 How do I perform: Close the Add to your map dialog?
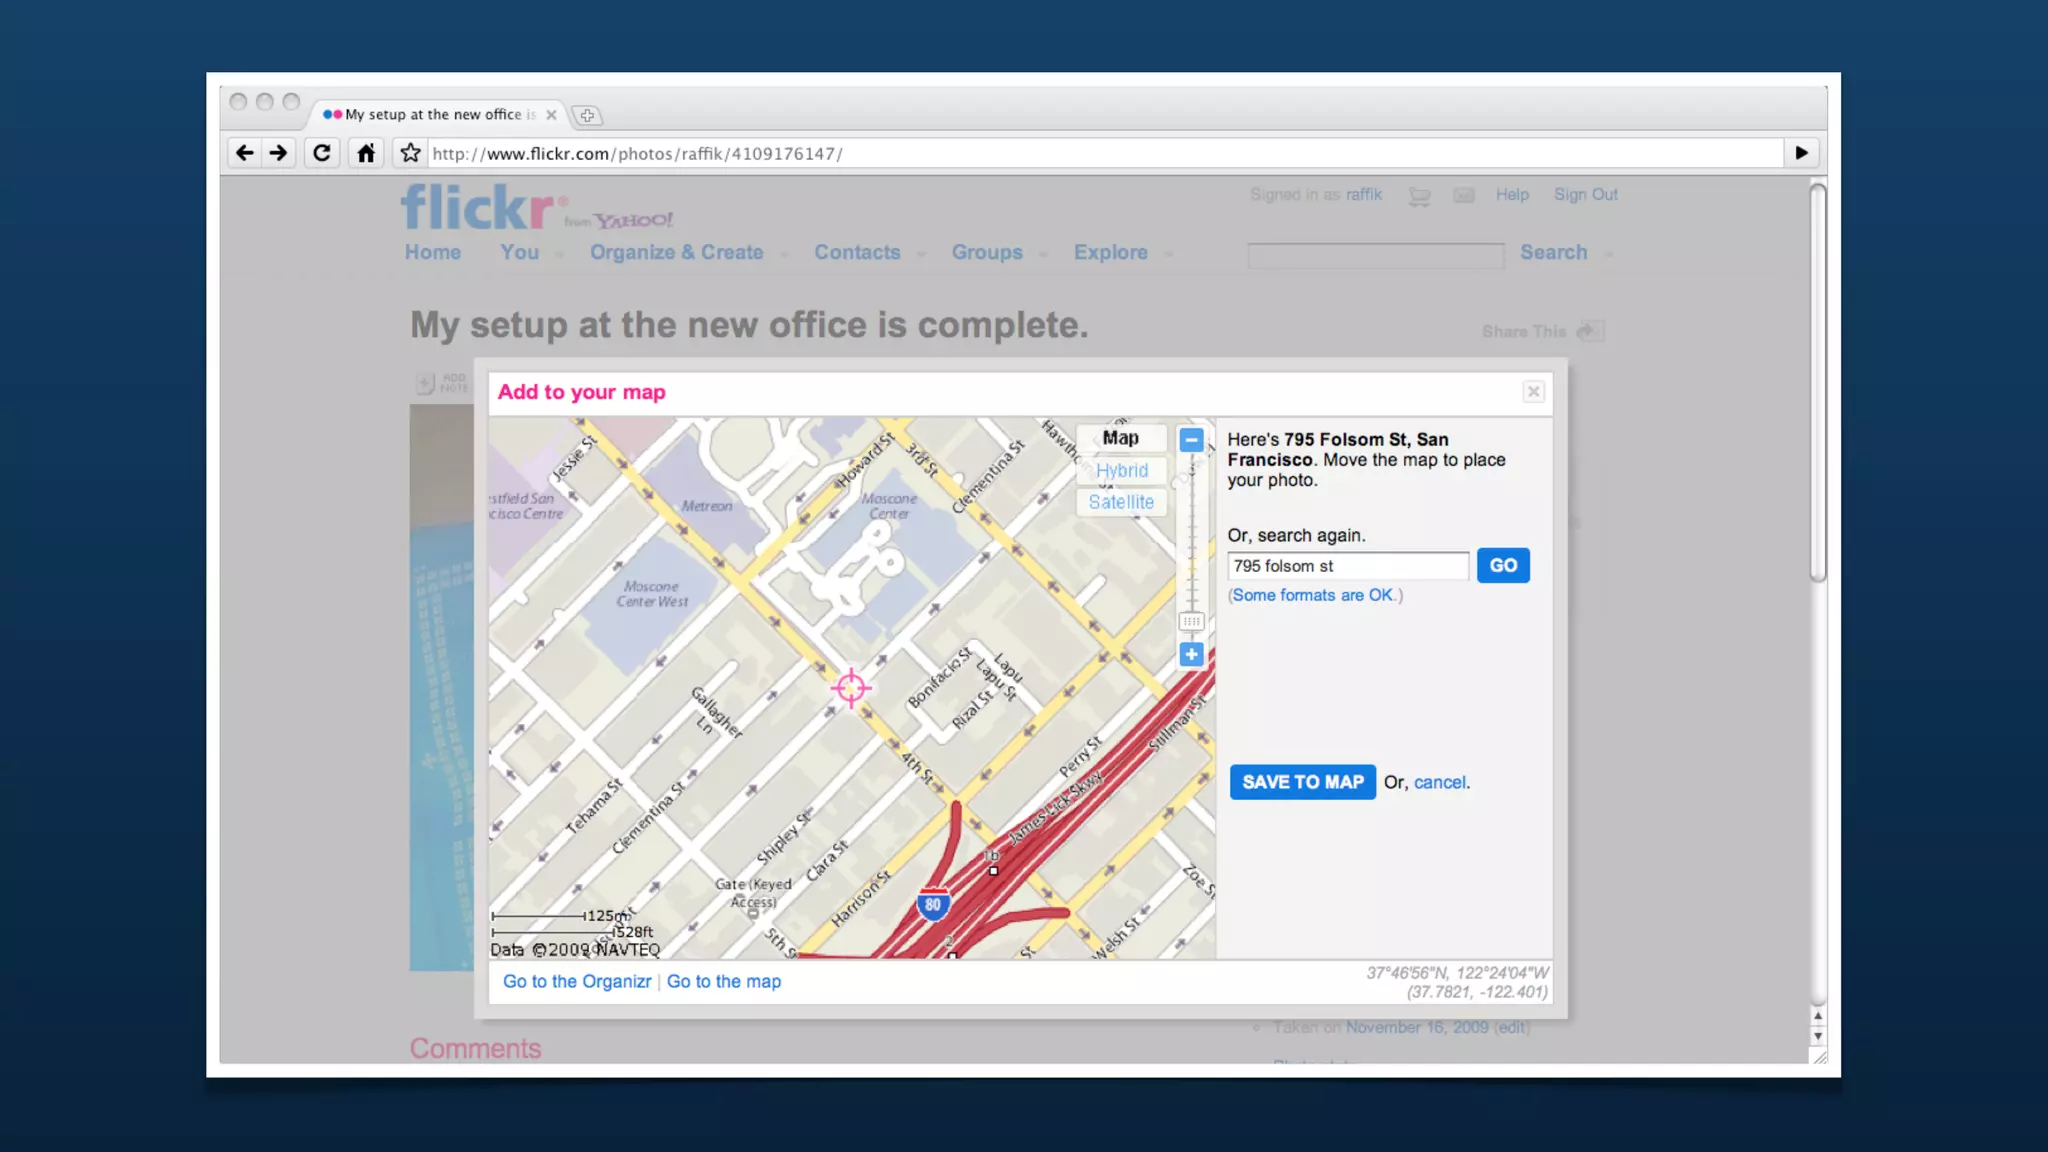click(x=1533, y=392)
